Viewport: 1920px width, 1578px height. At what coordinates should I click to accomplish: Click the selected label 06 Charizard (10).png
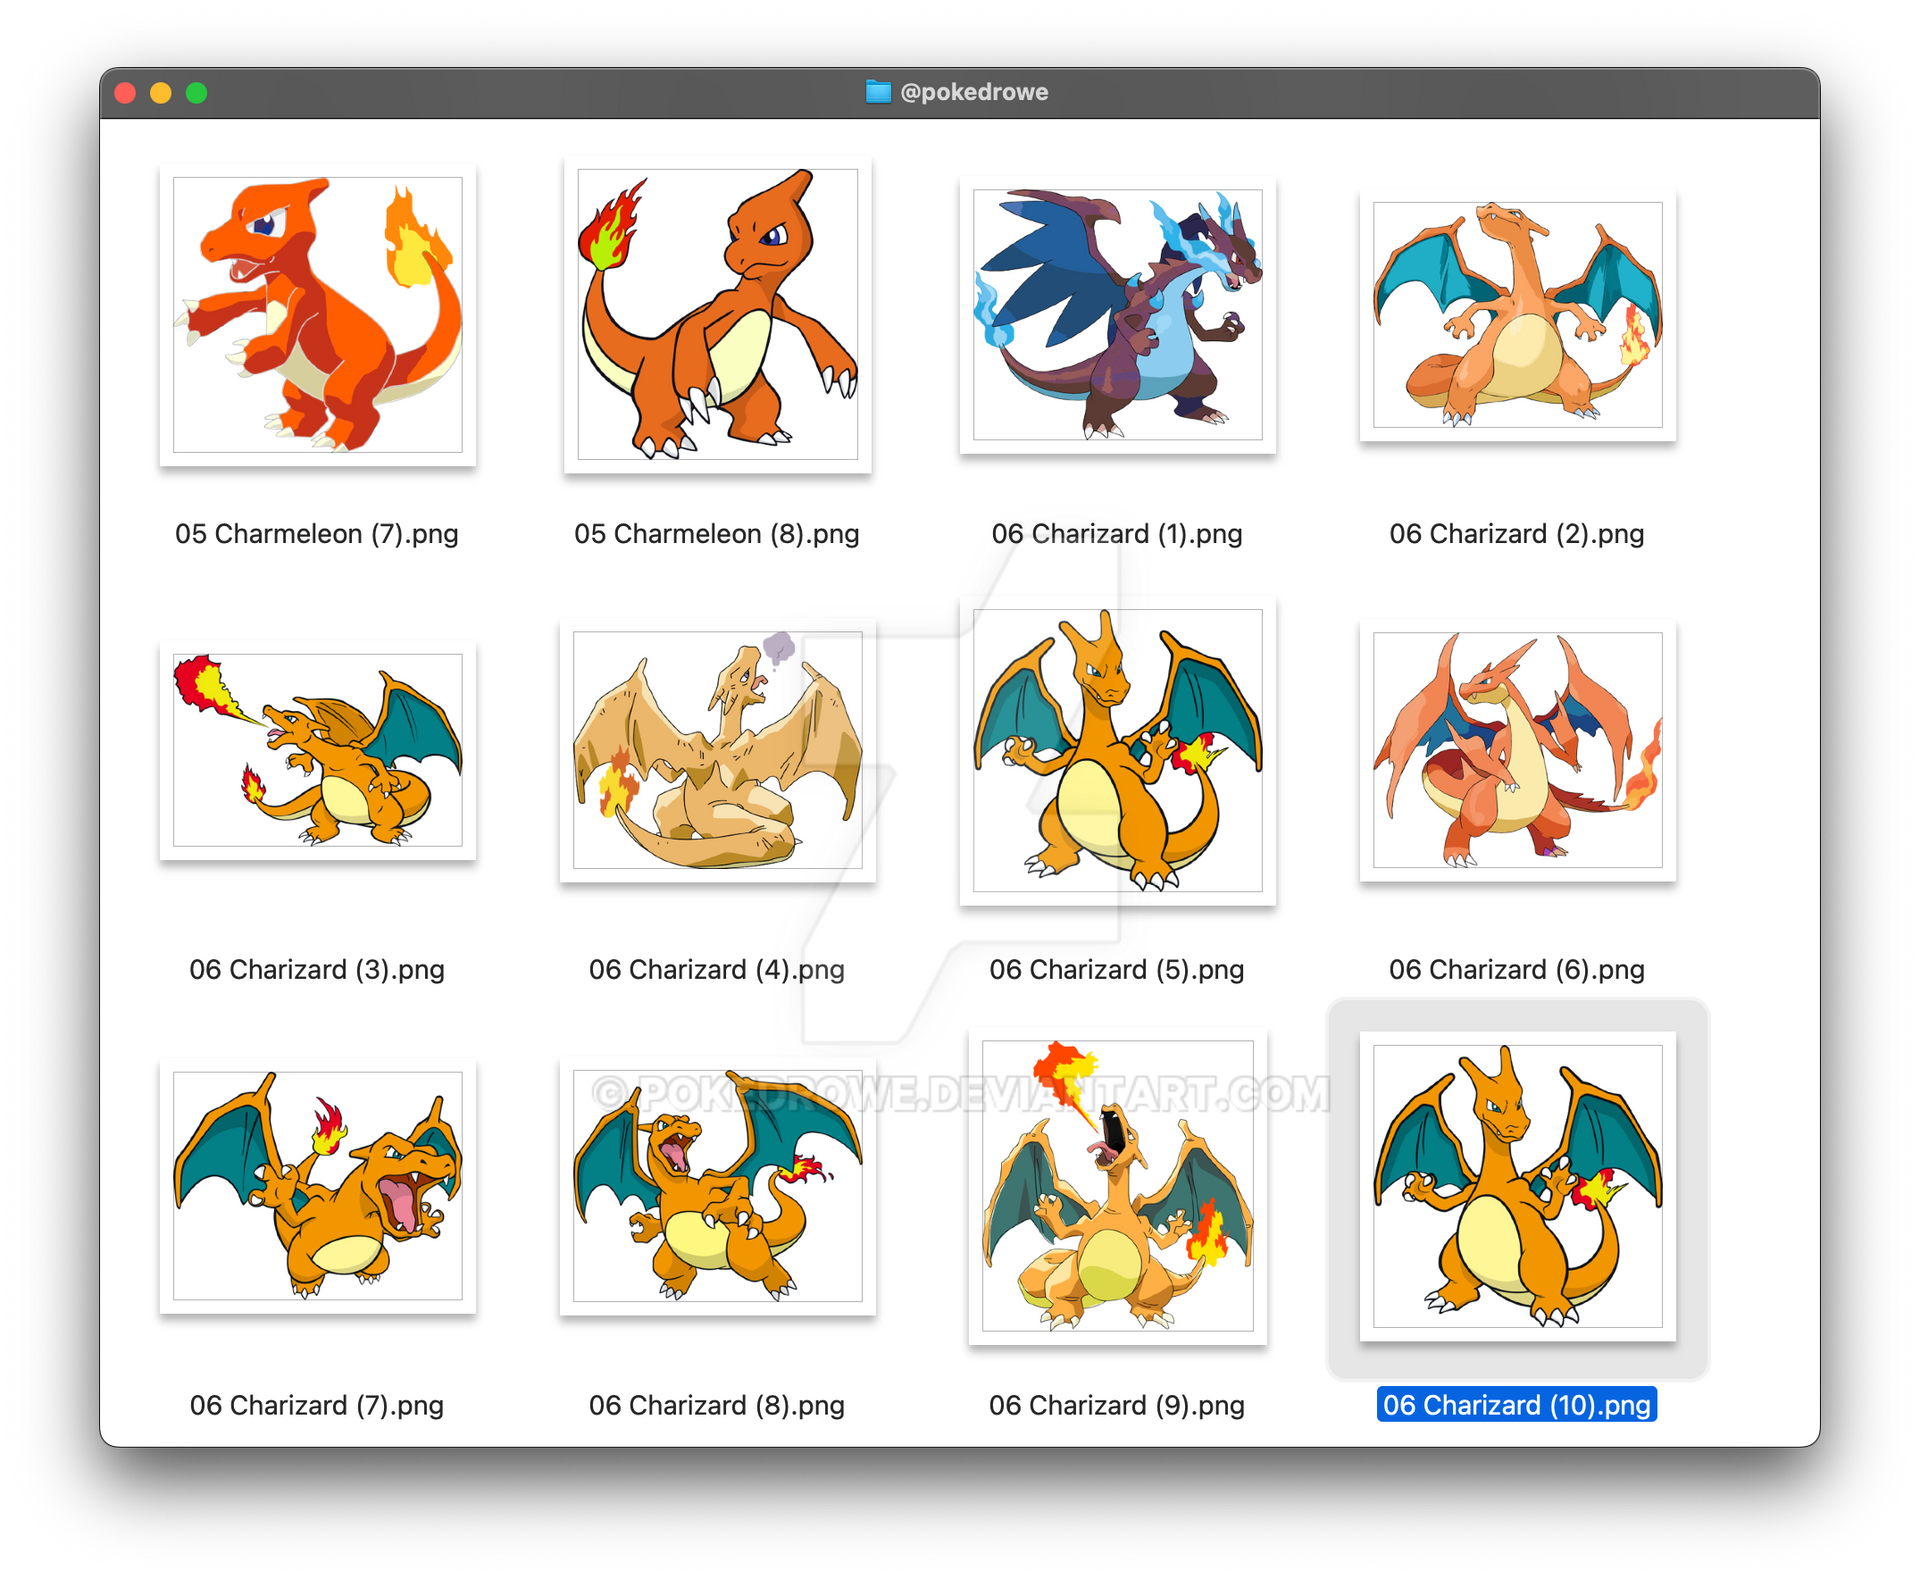pyautogui.click(x=1517, y=1405)
